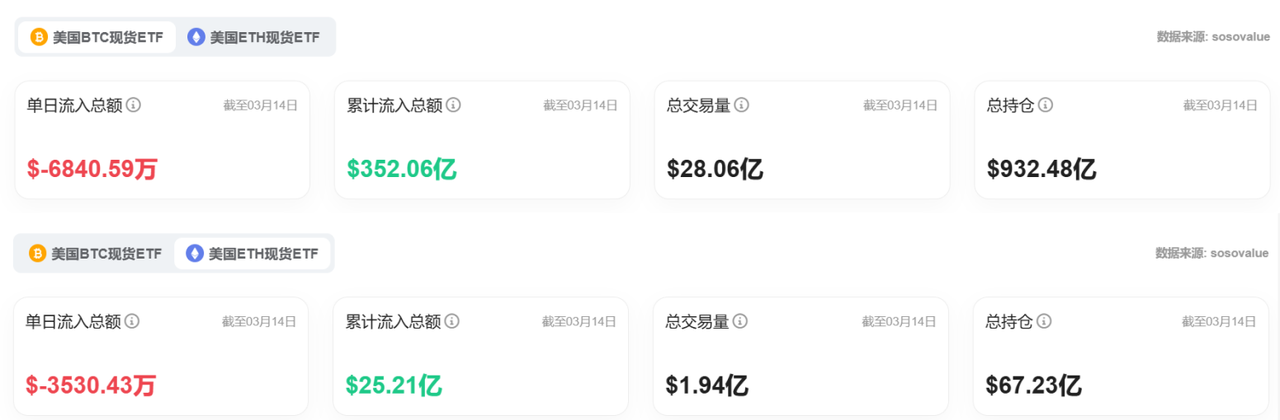Screen dimensions: 1280x420
Task: Click info icon on the $25.21亿 cumulative inflow card
Action: [452, 321]
